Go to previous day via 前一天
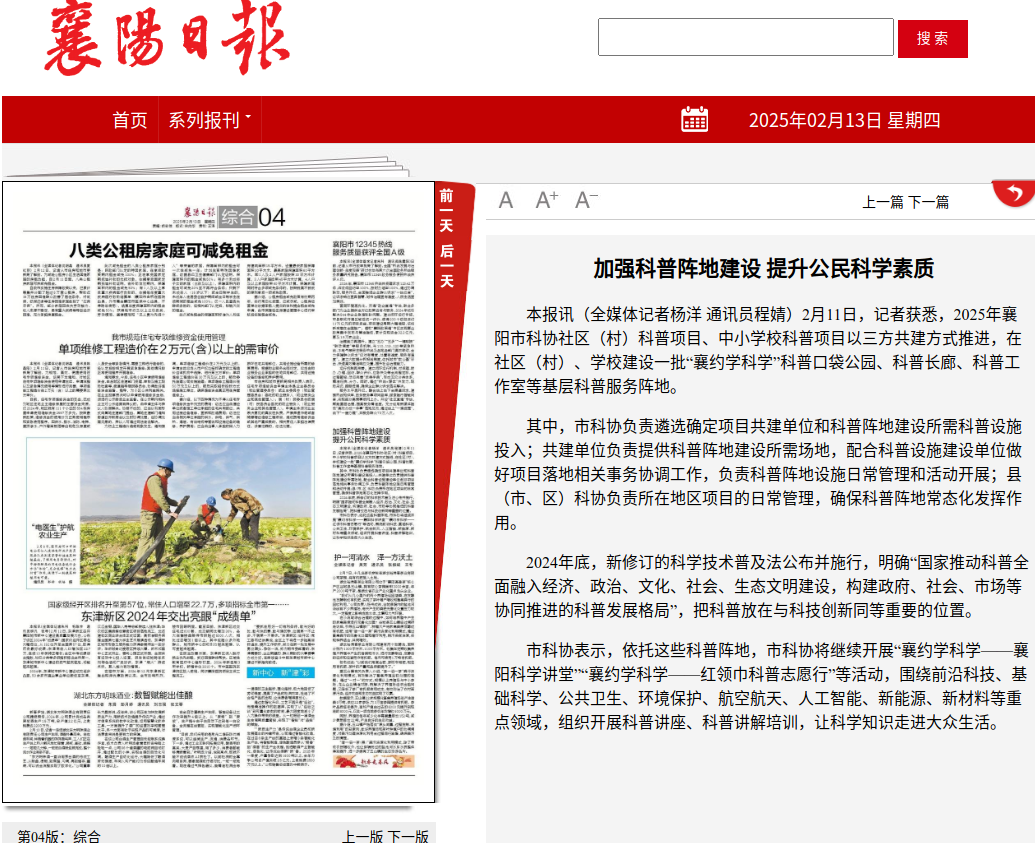1035x843 pixels. tap(446, 210)
